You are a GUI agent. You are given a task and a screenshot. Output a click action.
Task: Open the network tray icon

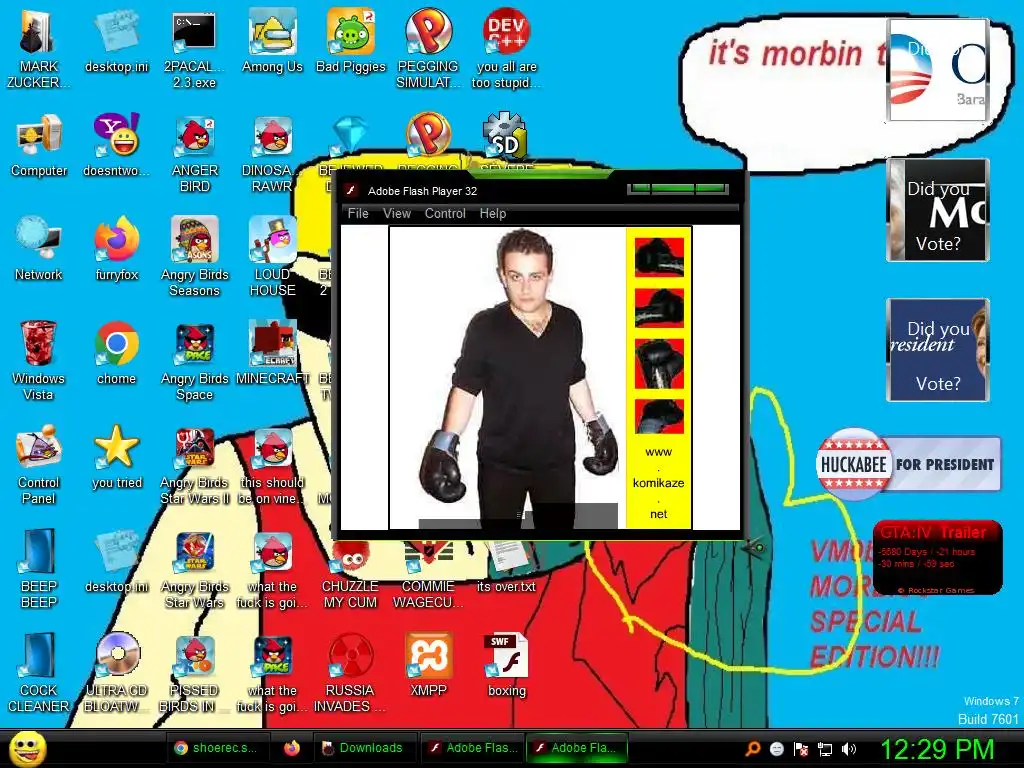825,749
